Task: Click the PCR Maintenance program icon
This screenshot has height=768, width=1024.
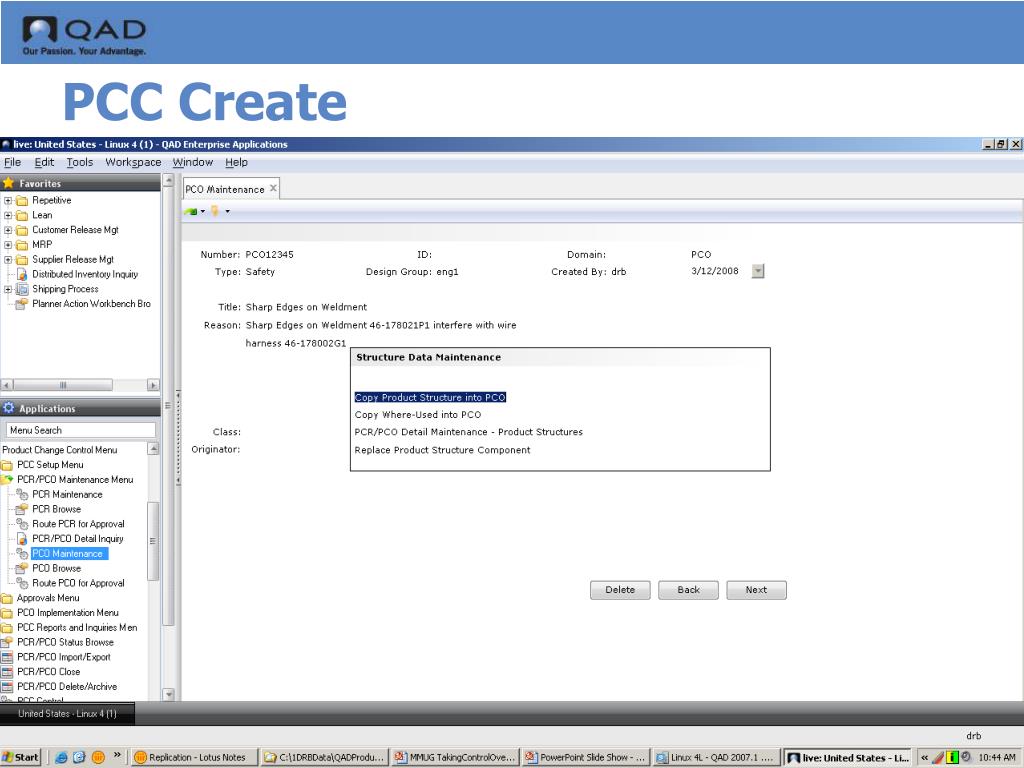Action: pyautogui.click(x=22, y=494)
